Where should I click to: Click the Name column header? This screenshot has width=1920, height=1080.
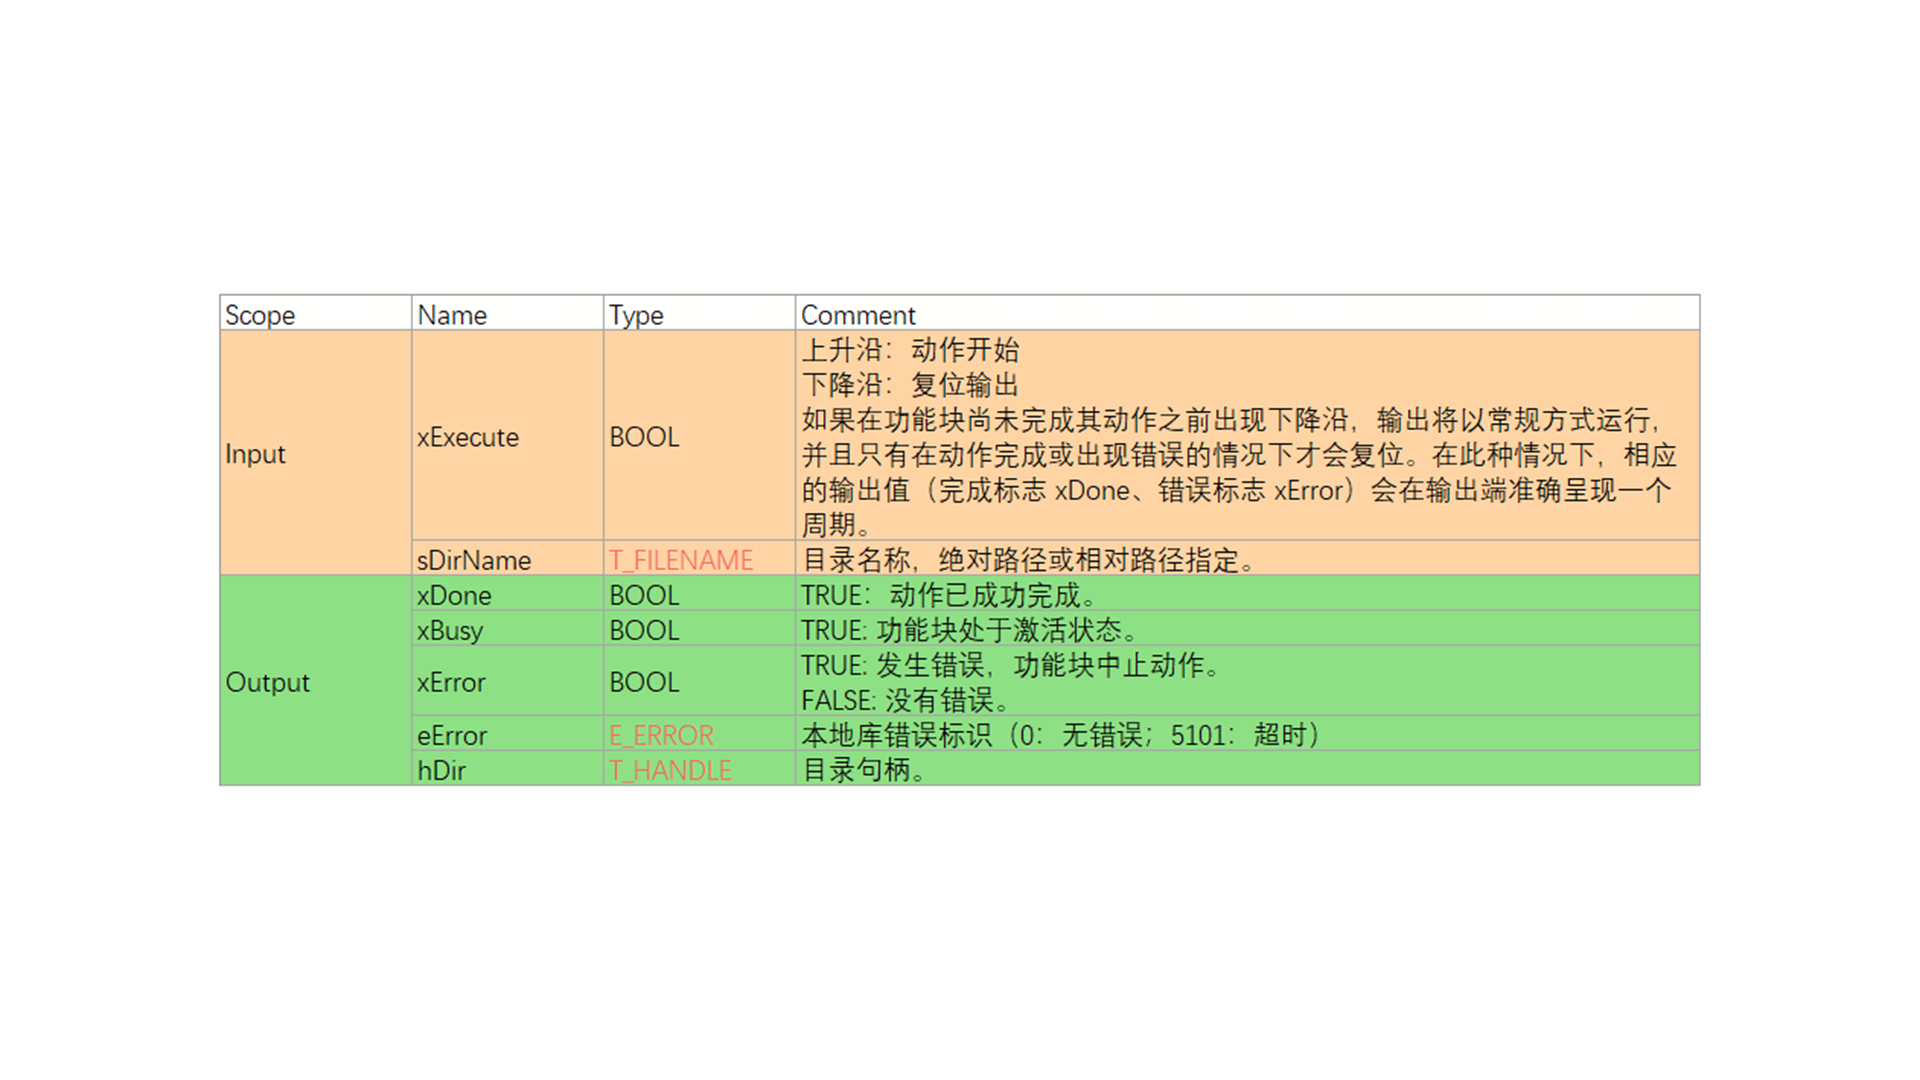click(452, 315)
